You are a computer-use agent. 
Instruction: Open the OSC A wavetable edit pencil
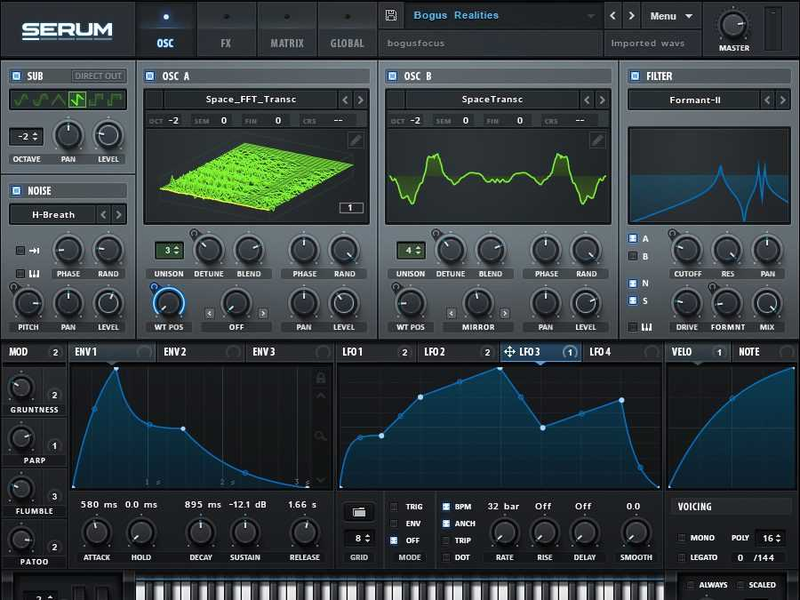pos(355,140)
